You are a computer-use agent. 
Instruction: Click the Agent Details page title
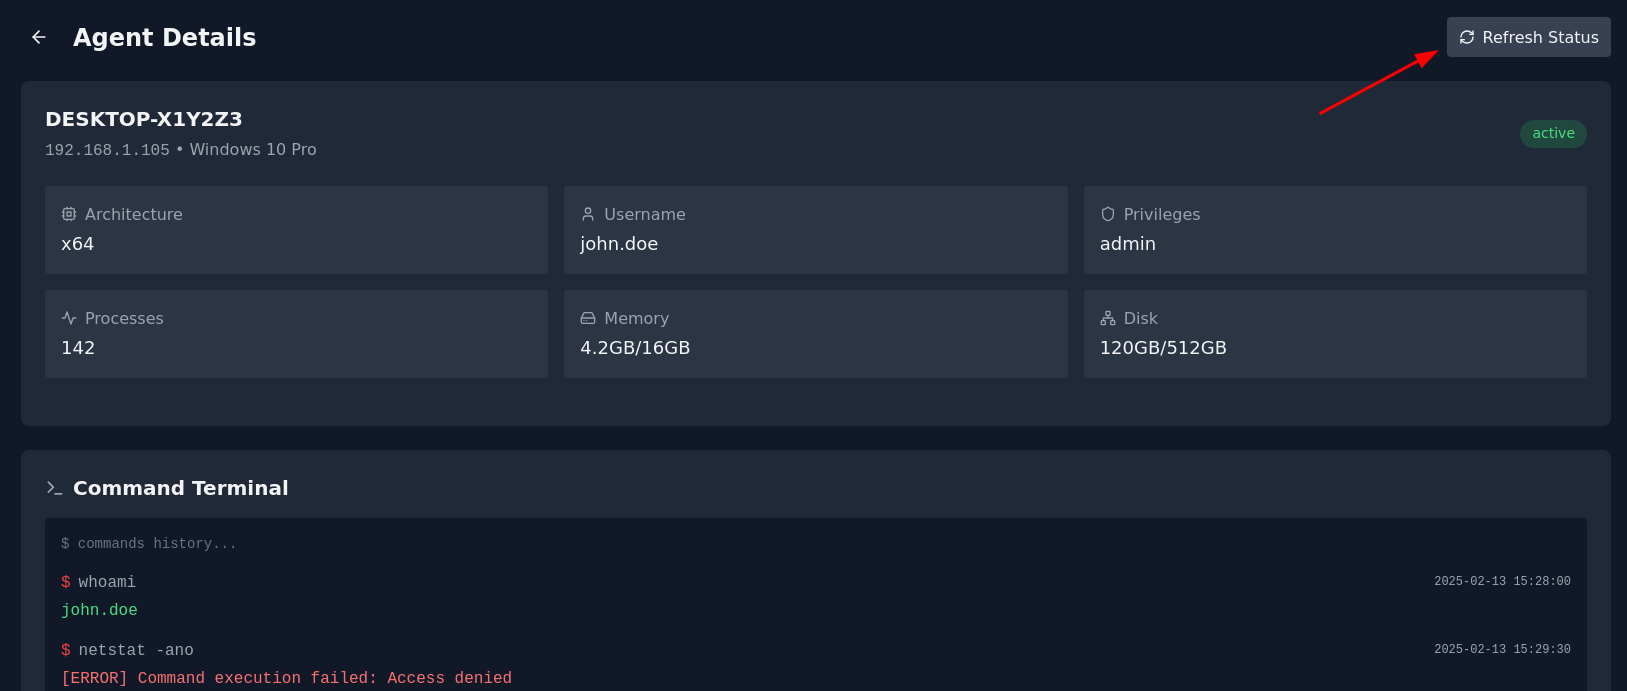[164, 37]
